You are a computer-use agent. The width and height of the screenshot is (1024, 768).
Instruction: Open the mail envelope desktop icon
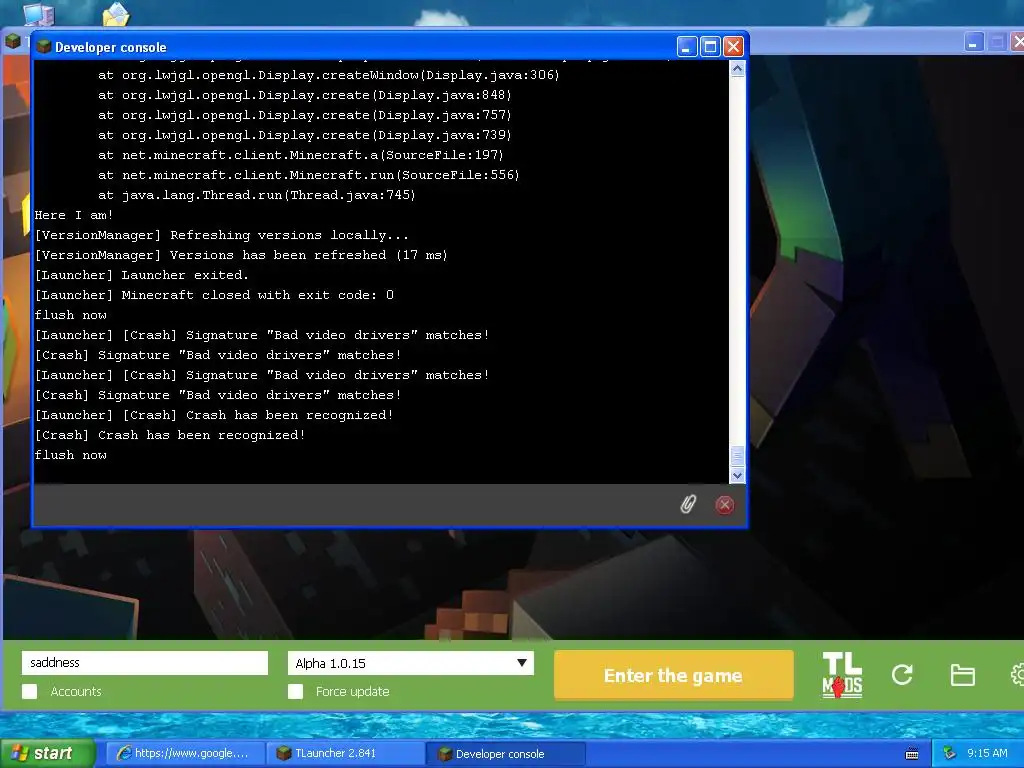(116, 14)
